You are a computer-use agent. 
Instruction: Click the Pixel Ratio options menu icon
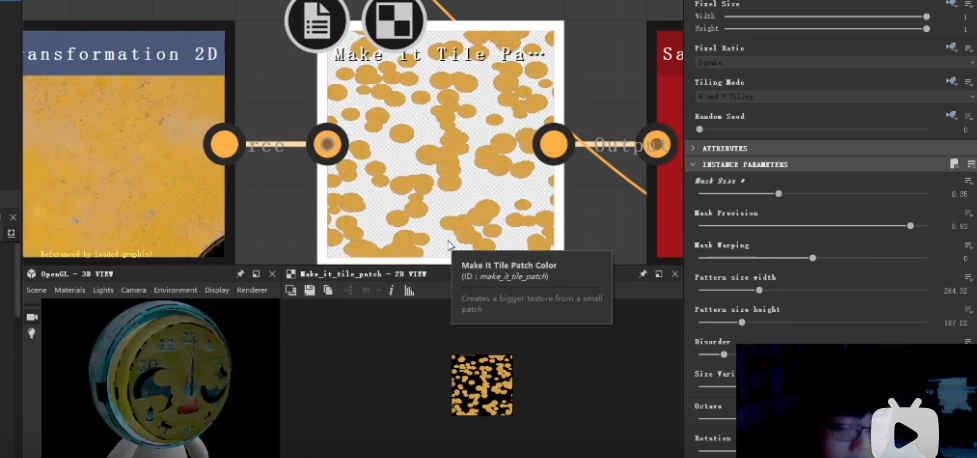[969, 48]
